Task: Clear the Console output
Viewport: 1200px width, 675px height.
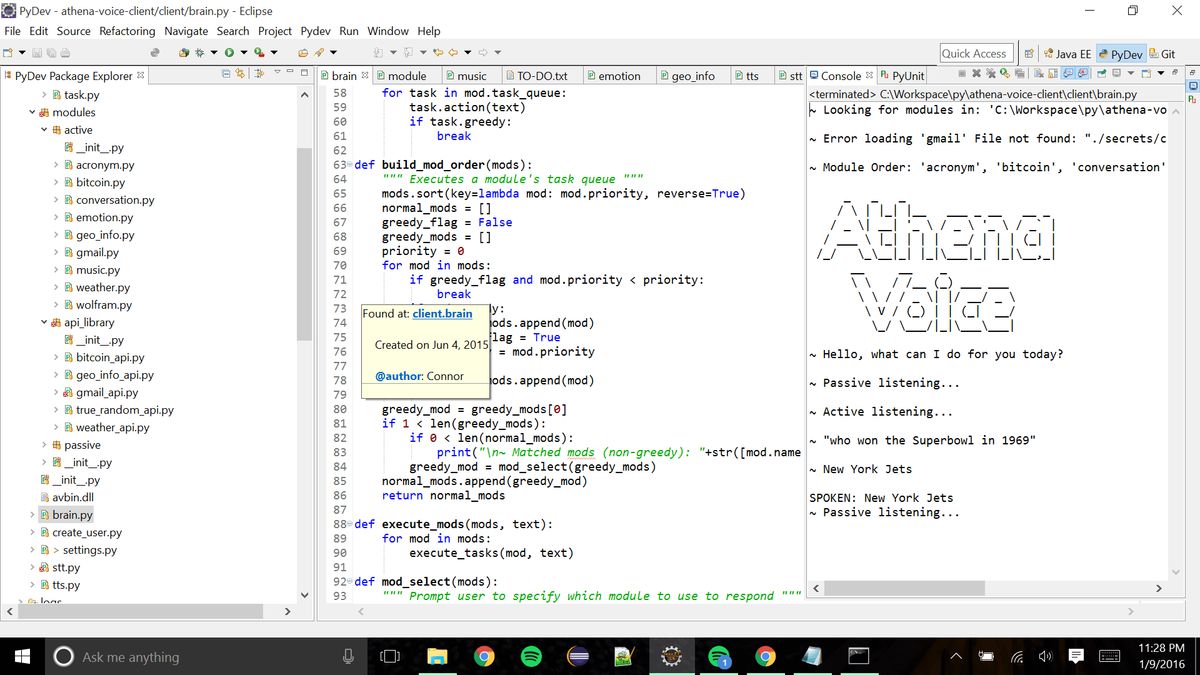Action: pyautogui.click(x=1039, y=75)
